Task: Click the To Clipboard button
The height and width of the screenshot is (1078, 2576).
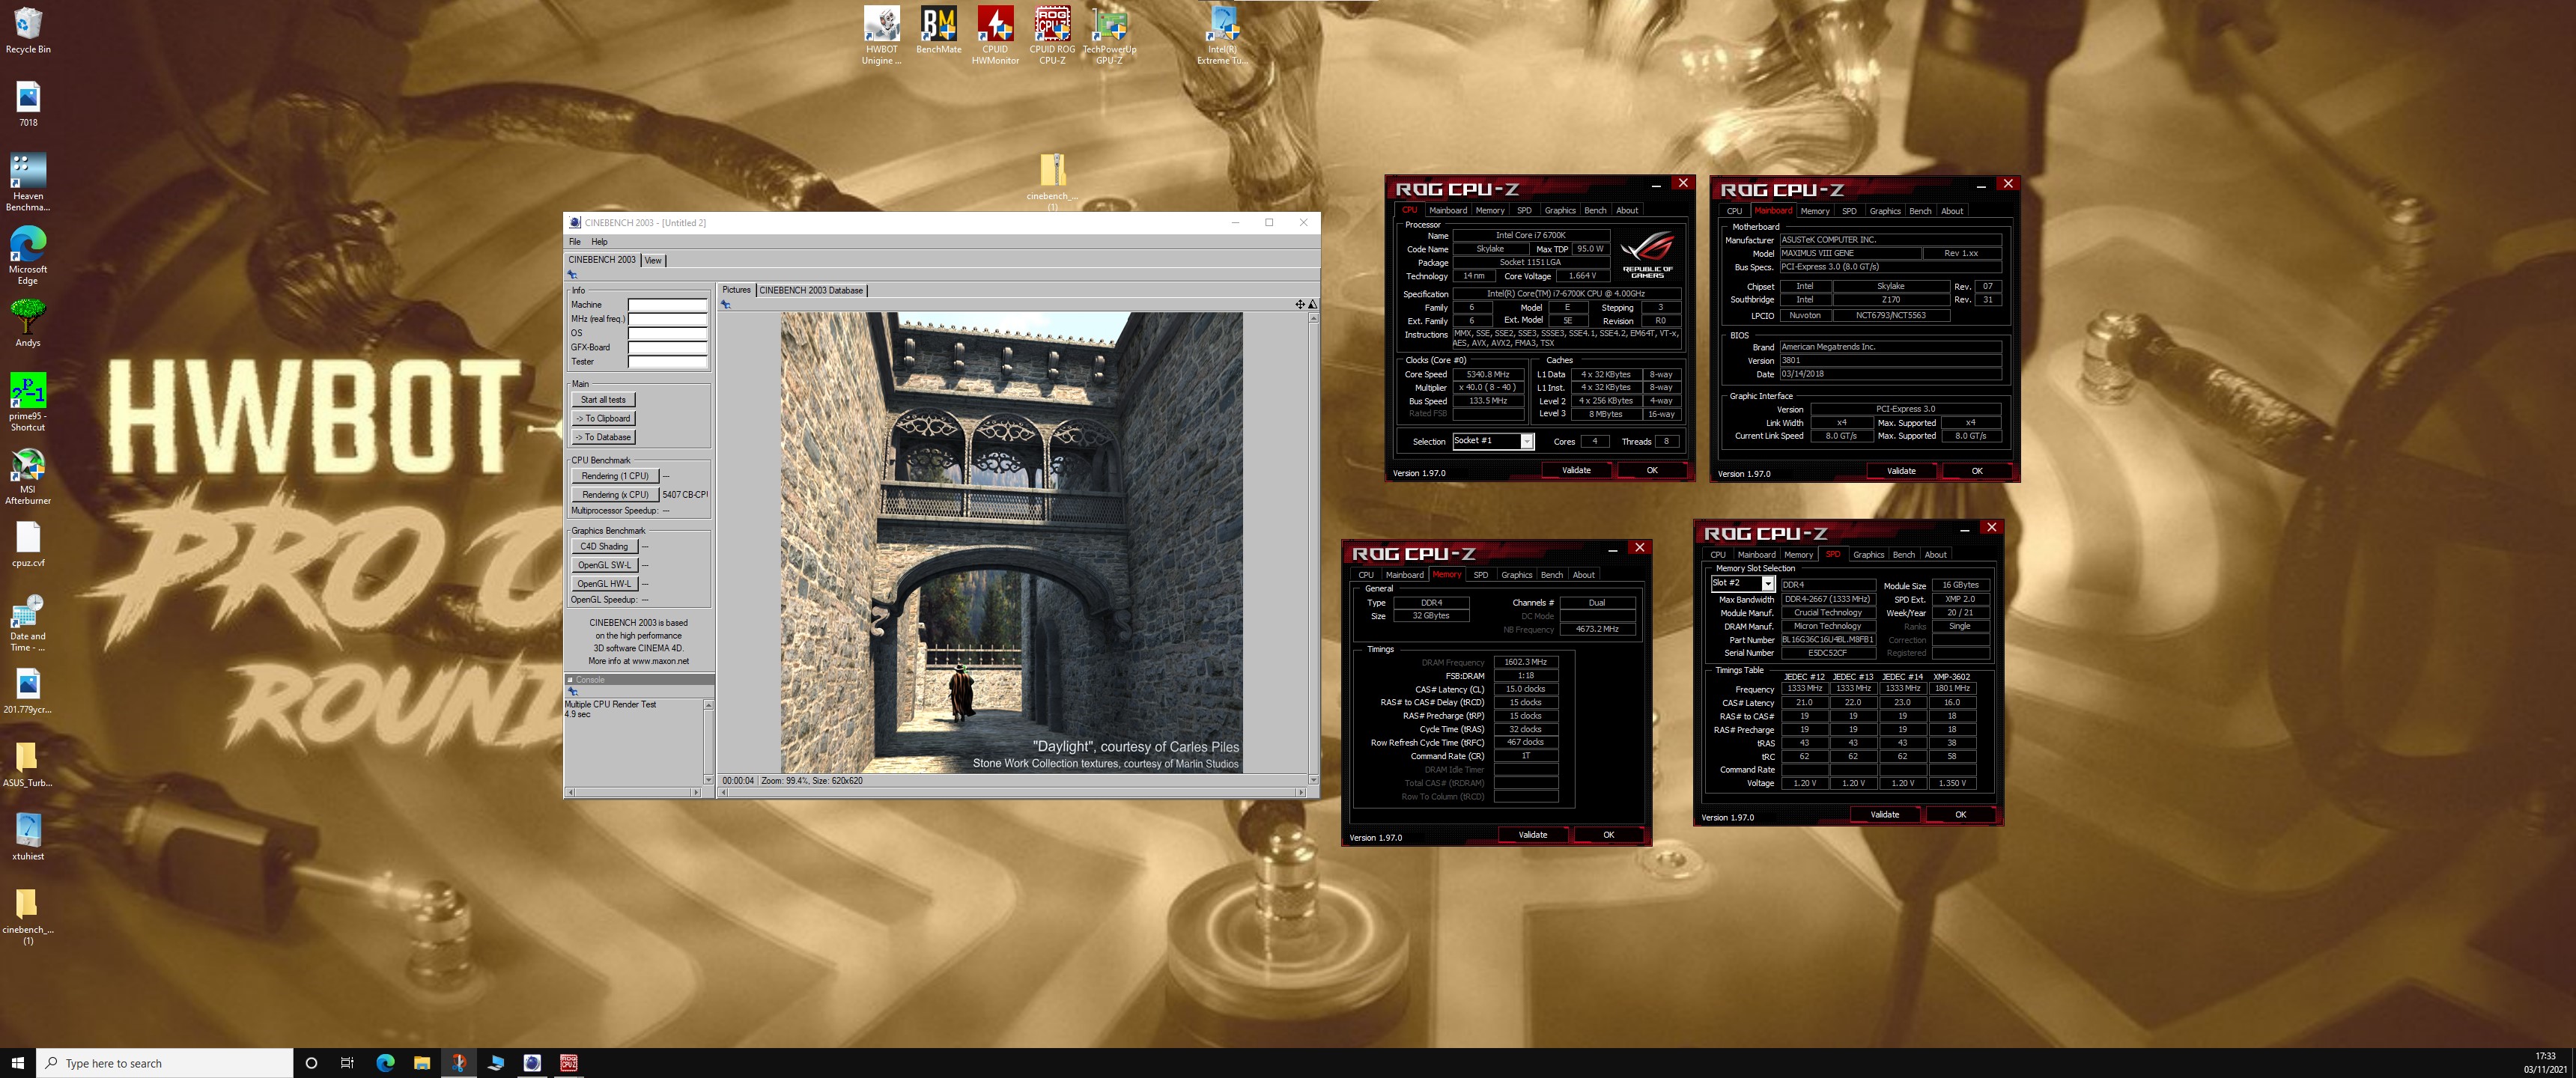Action: (603, 418)
